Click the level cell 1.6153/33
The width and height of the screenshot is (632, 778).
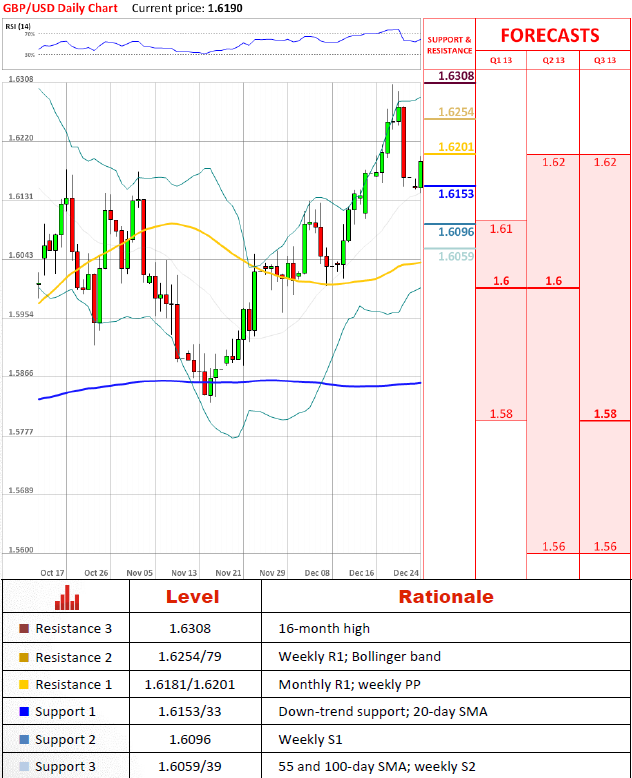pos(190,712)
